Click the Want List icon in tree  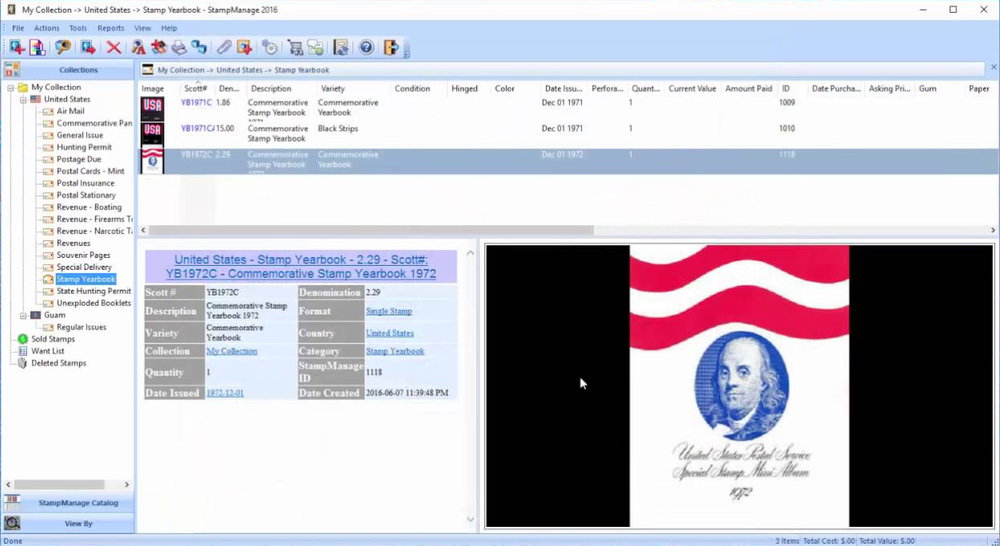[x=23, y=351]
